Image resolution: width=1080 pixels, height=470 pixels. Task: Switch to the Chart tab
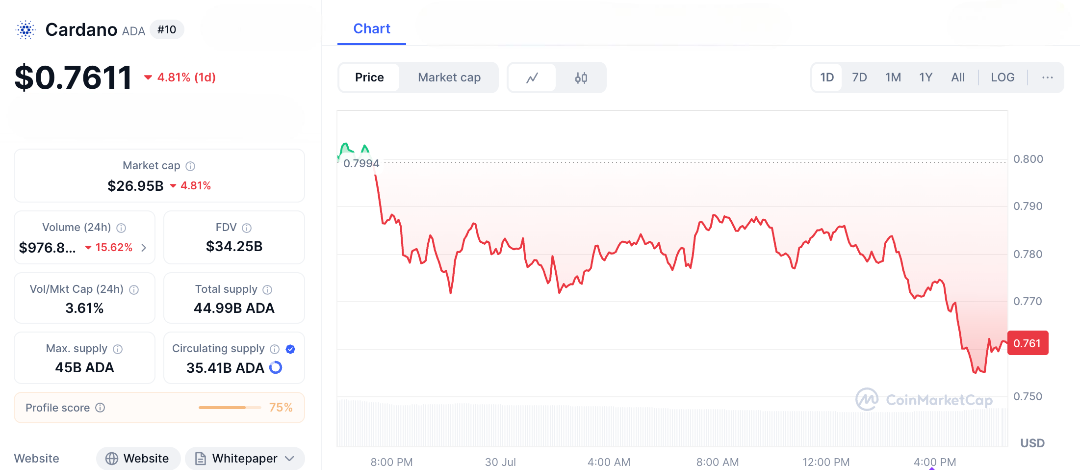(372, 29)
